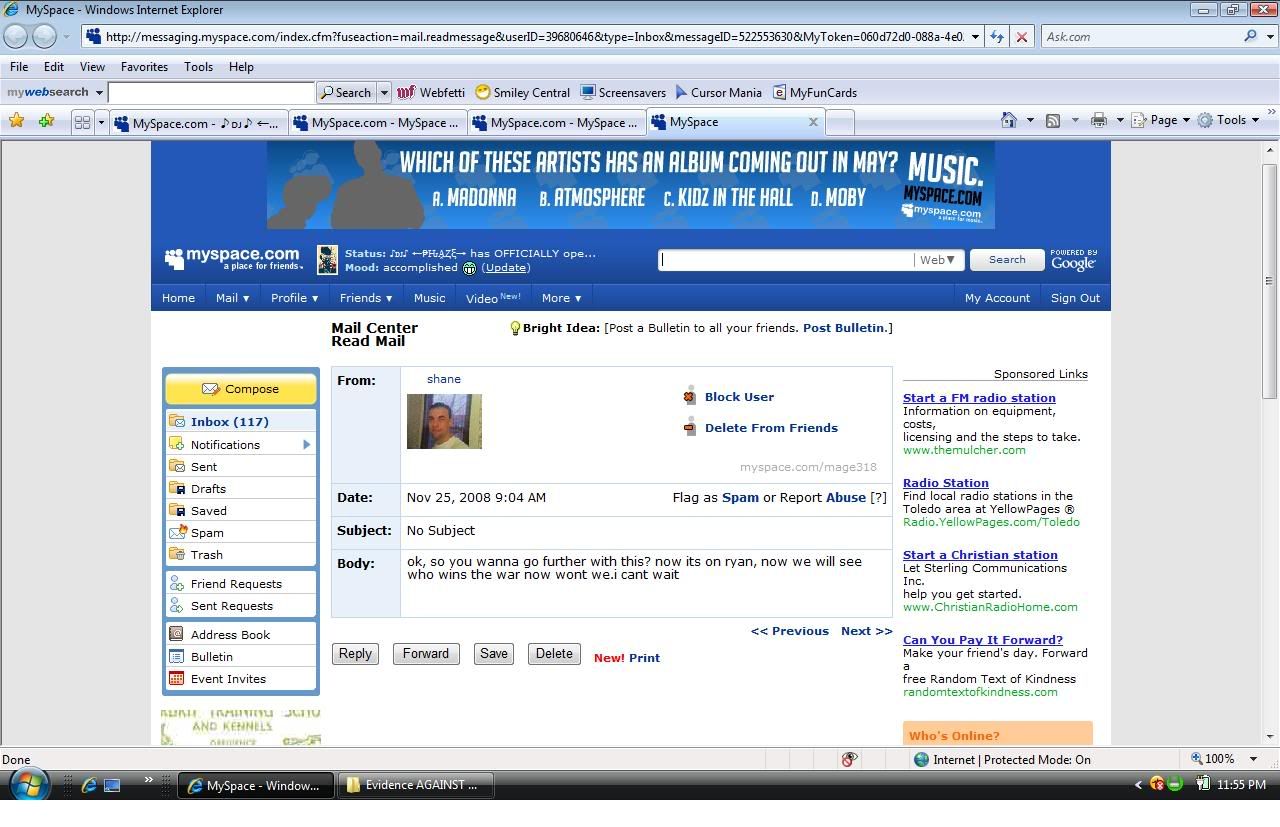Open the File menu
This screenshot has height=827, width=1280.
pyautogui.click(x=19, y=67)
